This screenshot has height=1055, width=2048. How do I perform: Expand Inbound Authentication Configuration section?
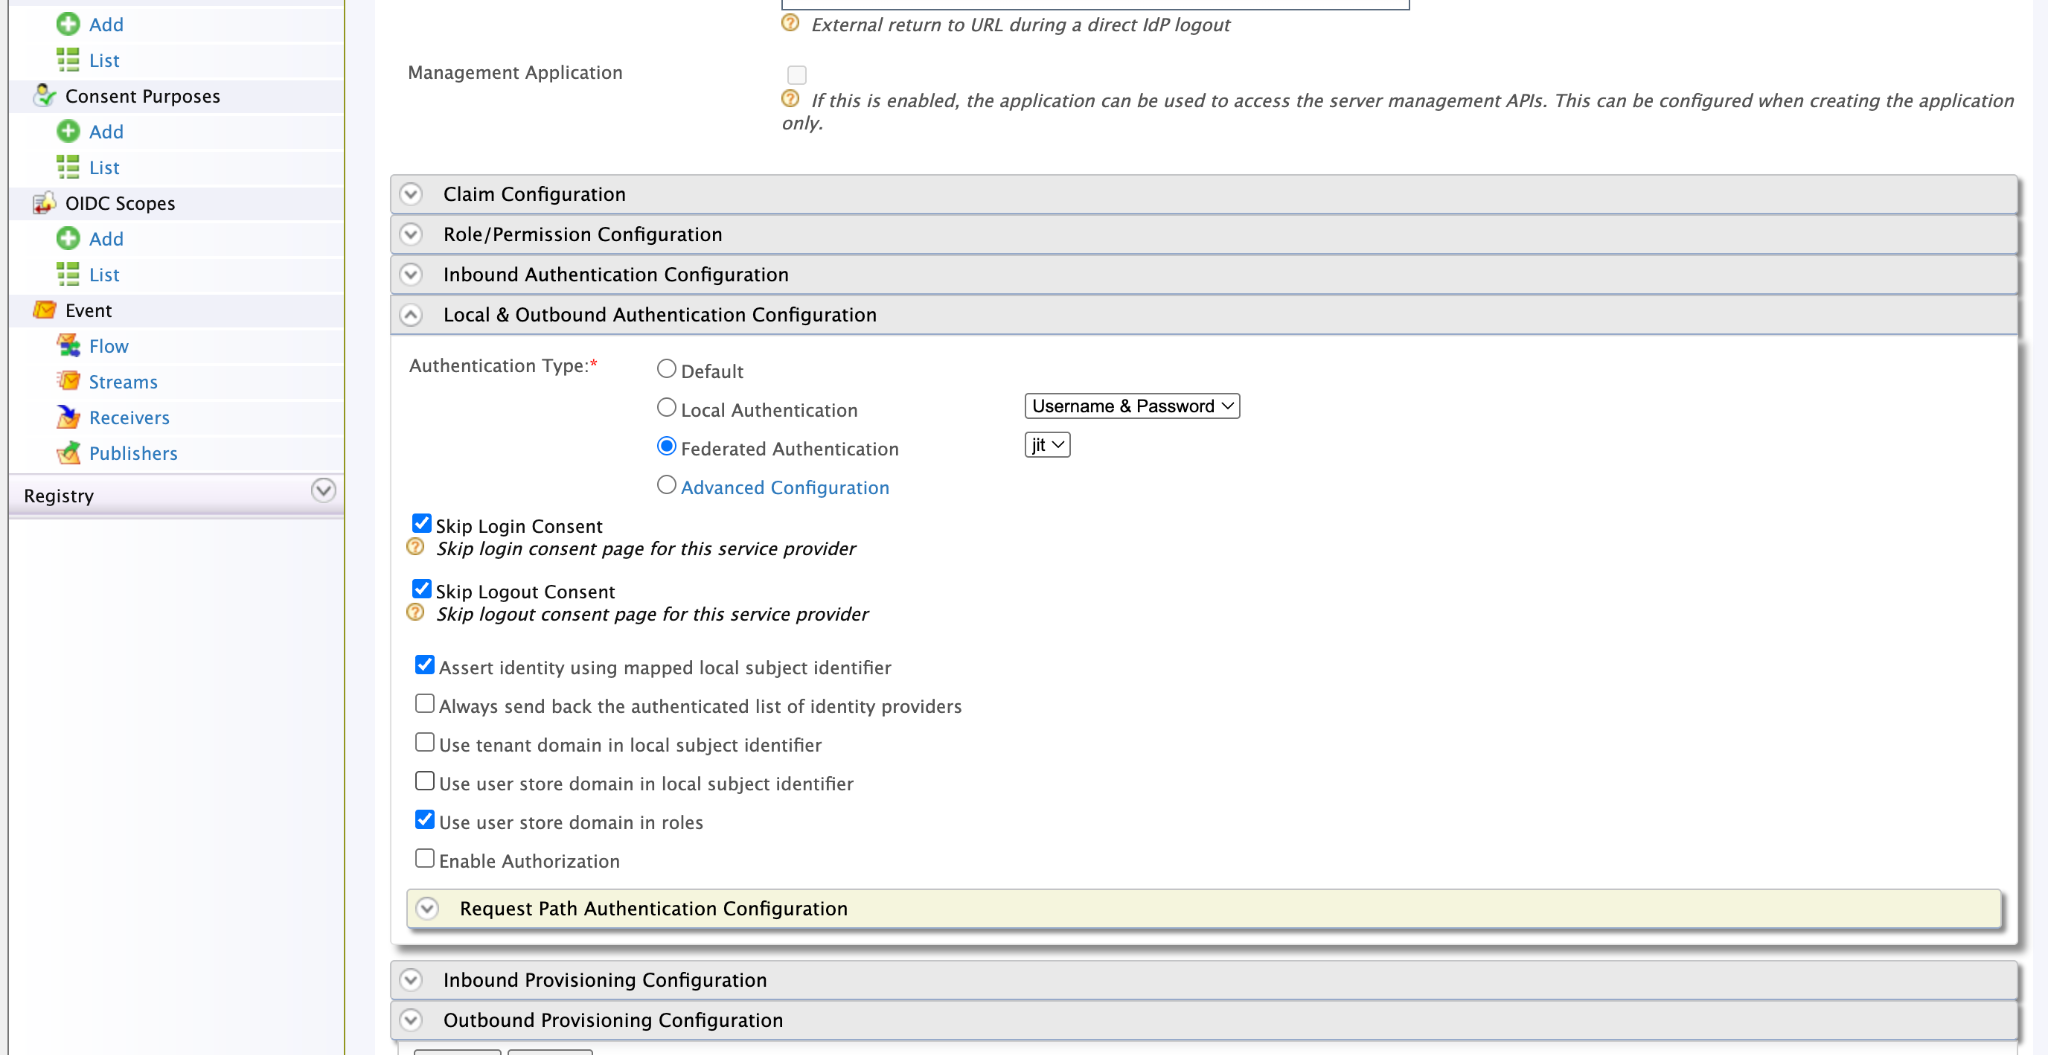point(1204,274)
